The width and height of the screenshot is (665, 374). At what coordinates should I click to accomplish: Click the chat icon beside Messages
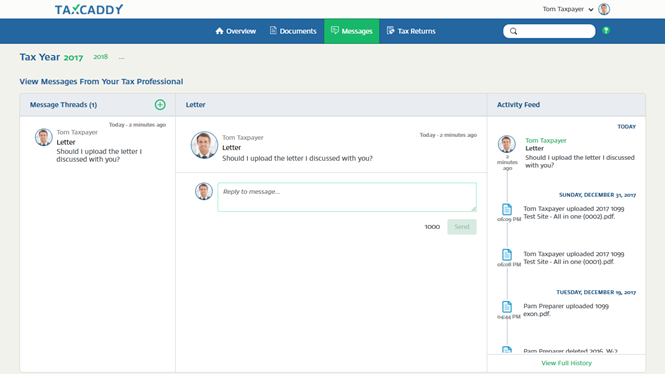coord(335,31)
